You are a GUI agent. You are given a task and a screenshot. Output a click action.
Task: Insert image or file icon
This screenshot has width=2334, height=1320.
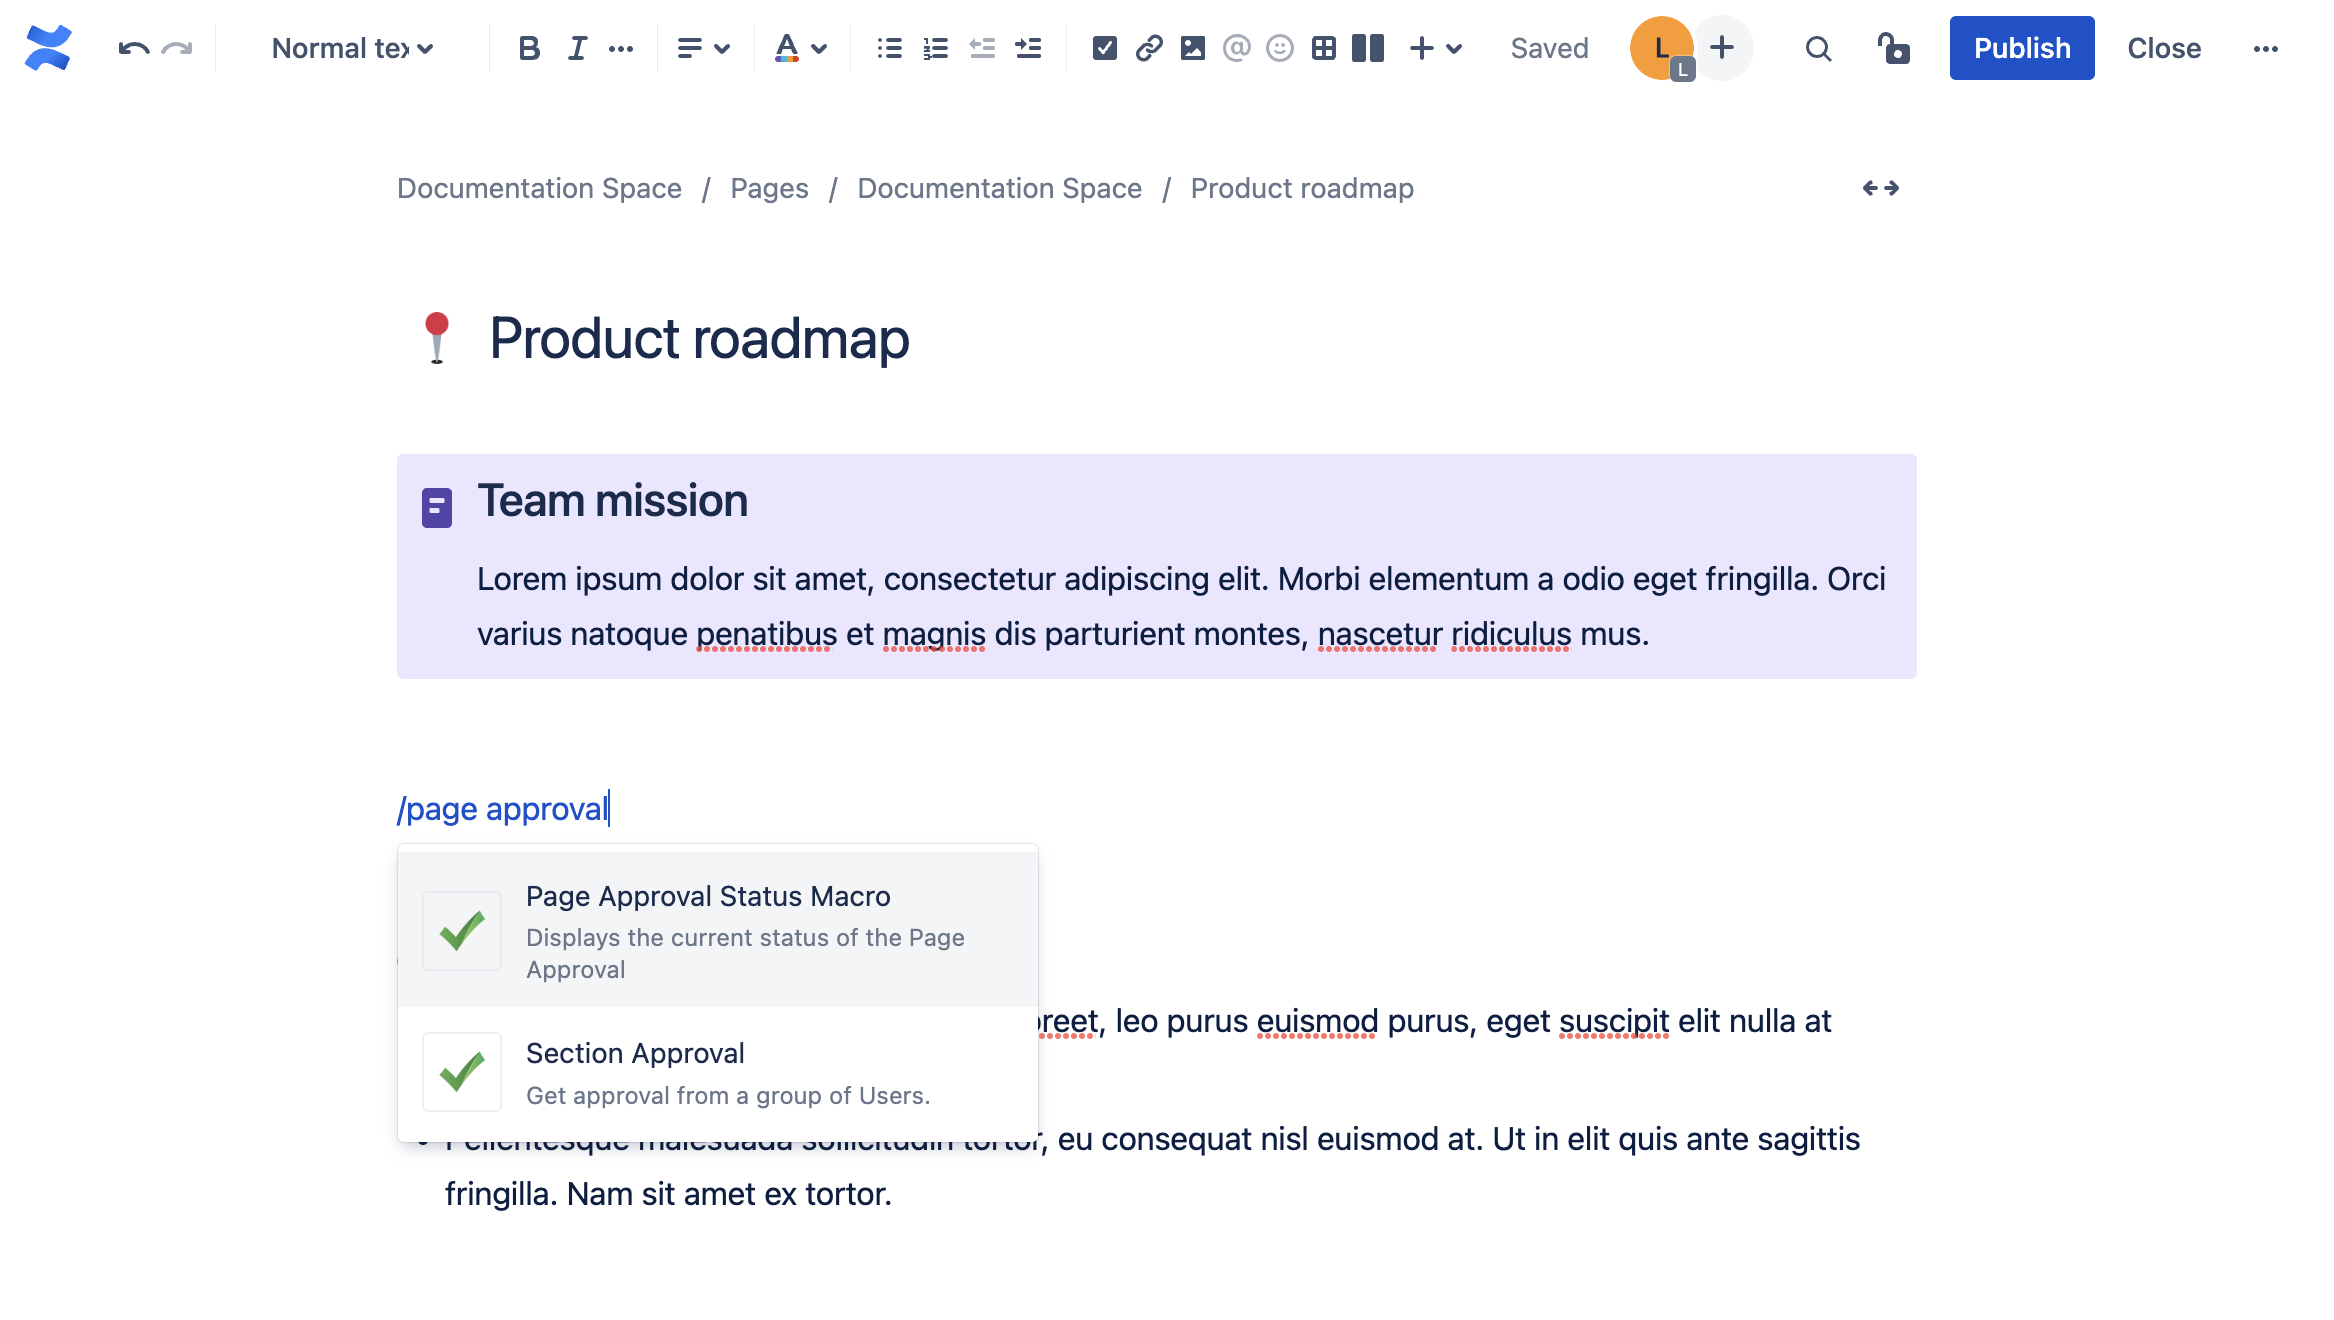[1192, 48]
